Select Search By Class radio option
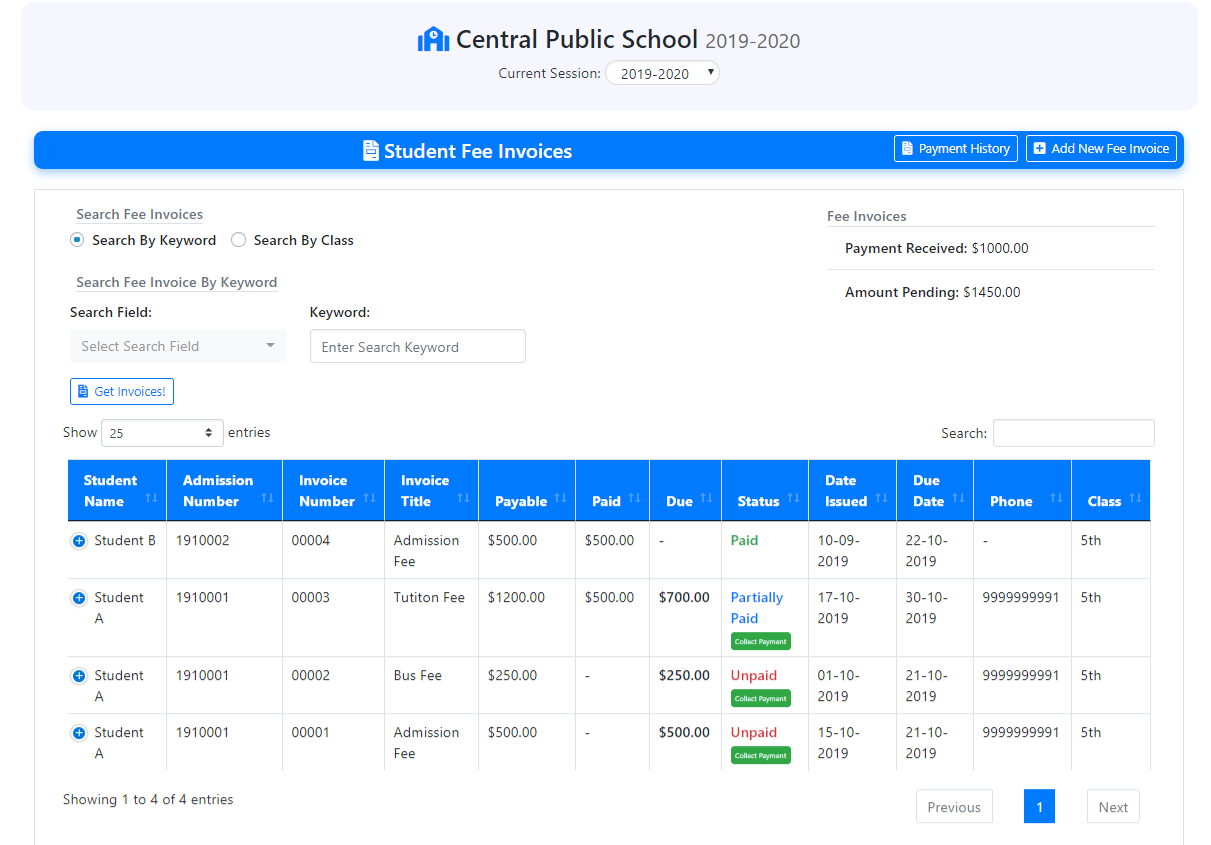This screenshot has width=1211, height=845. click(x=238, y=240)
